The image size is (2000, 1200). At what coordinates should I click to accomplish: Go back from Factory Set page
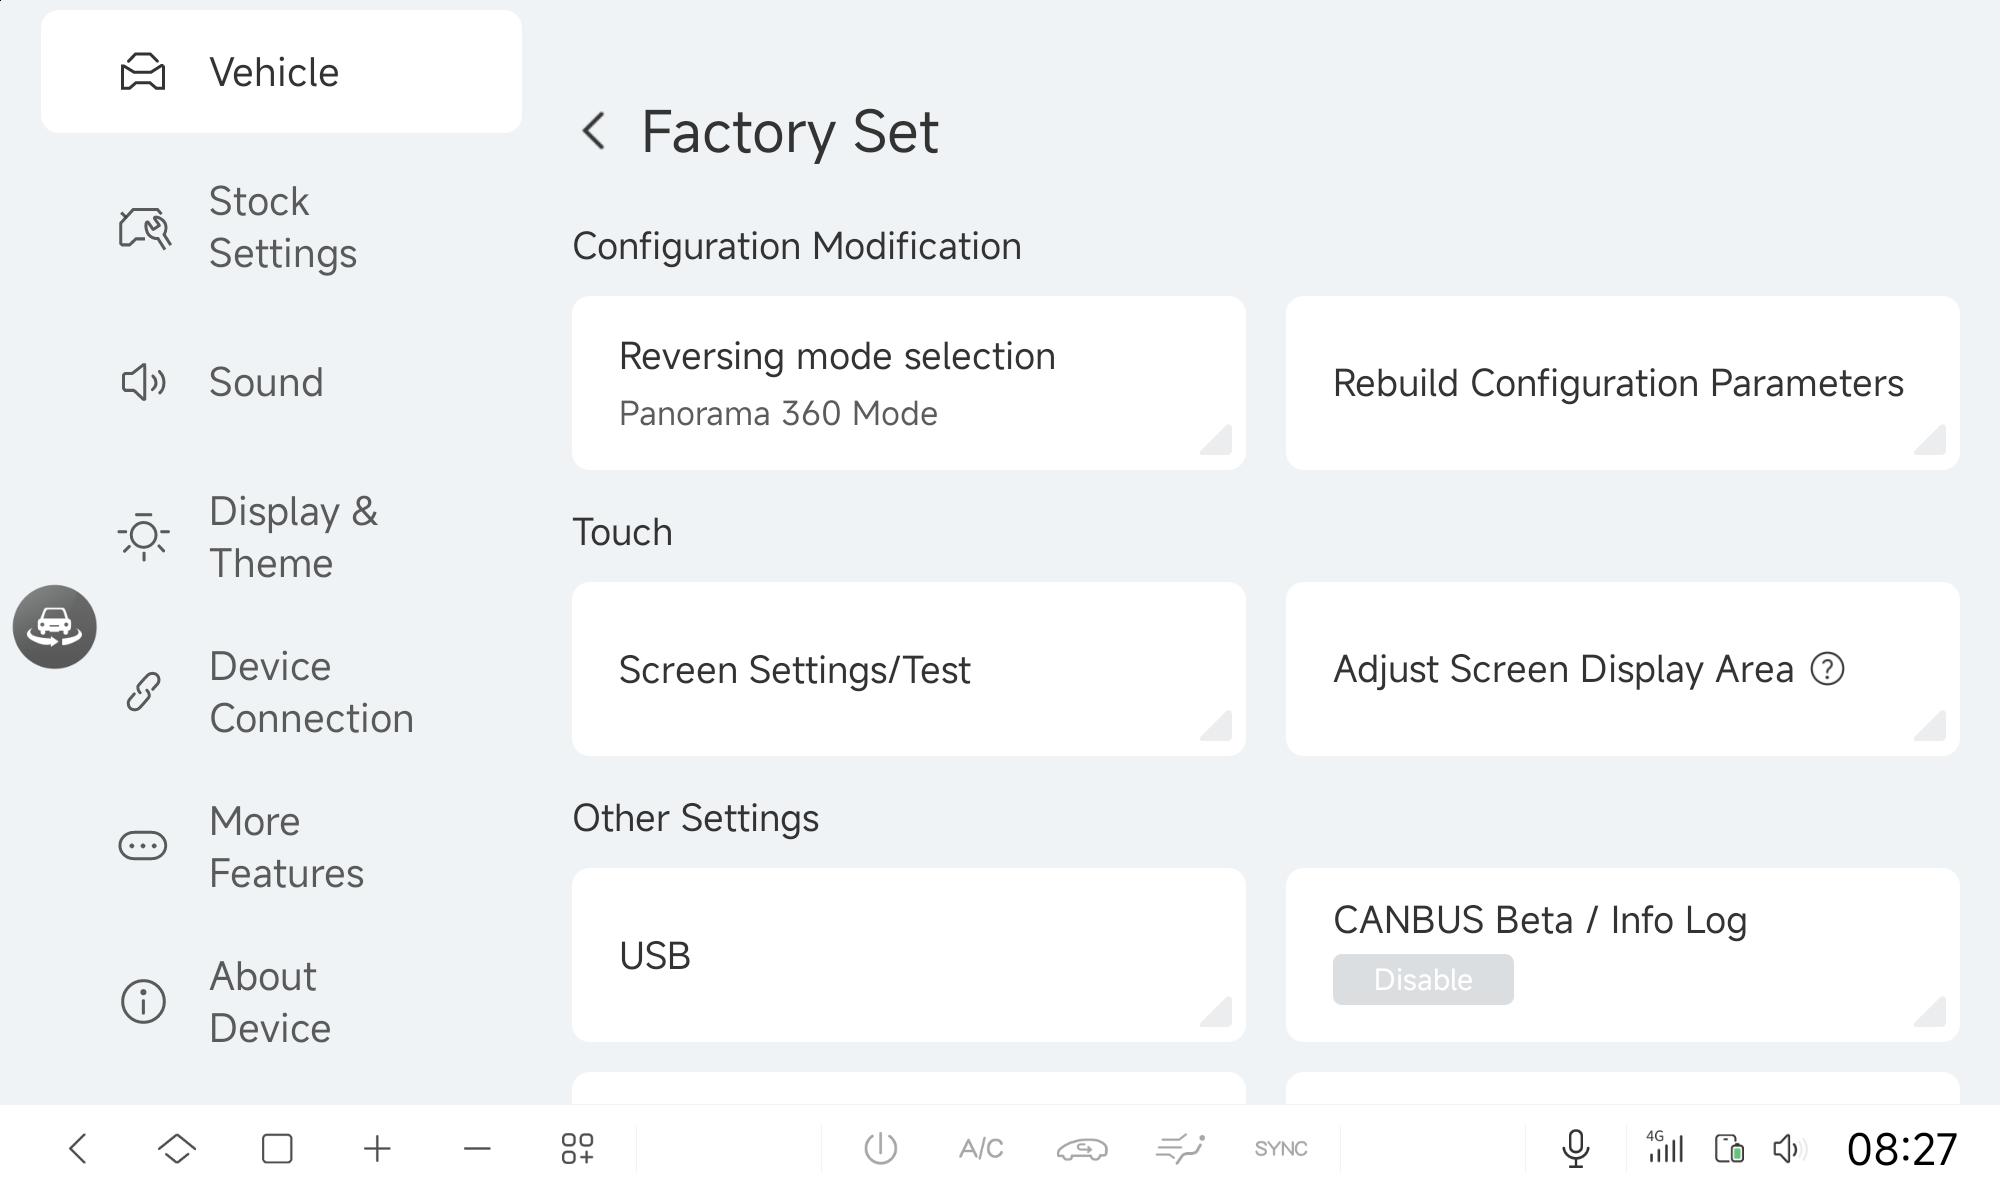coord(594,131)
